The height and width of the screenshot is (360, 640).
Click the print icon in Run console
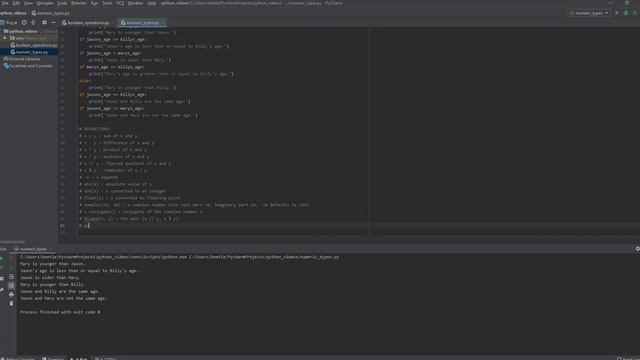pos(11,294)
